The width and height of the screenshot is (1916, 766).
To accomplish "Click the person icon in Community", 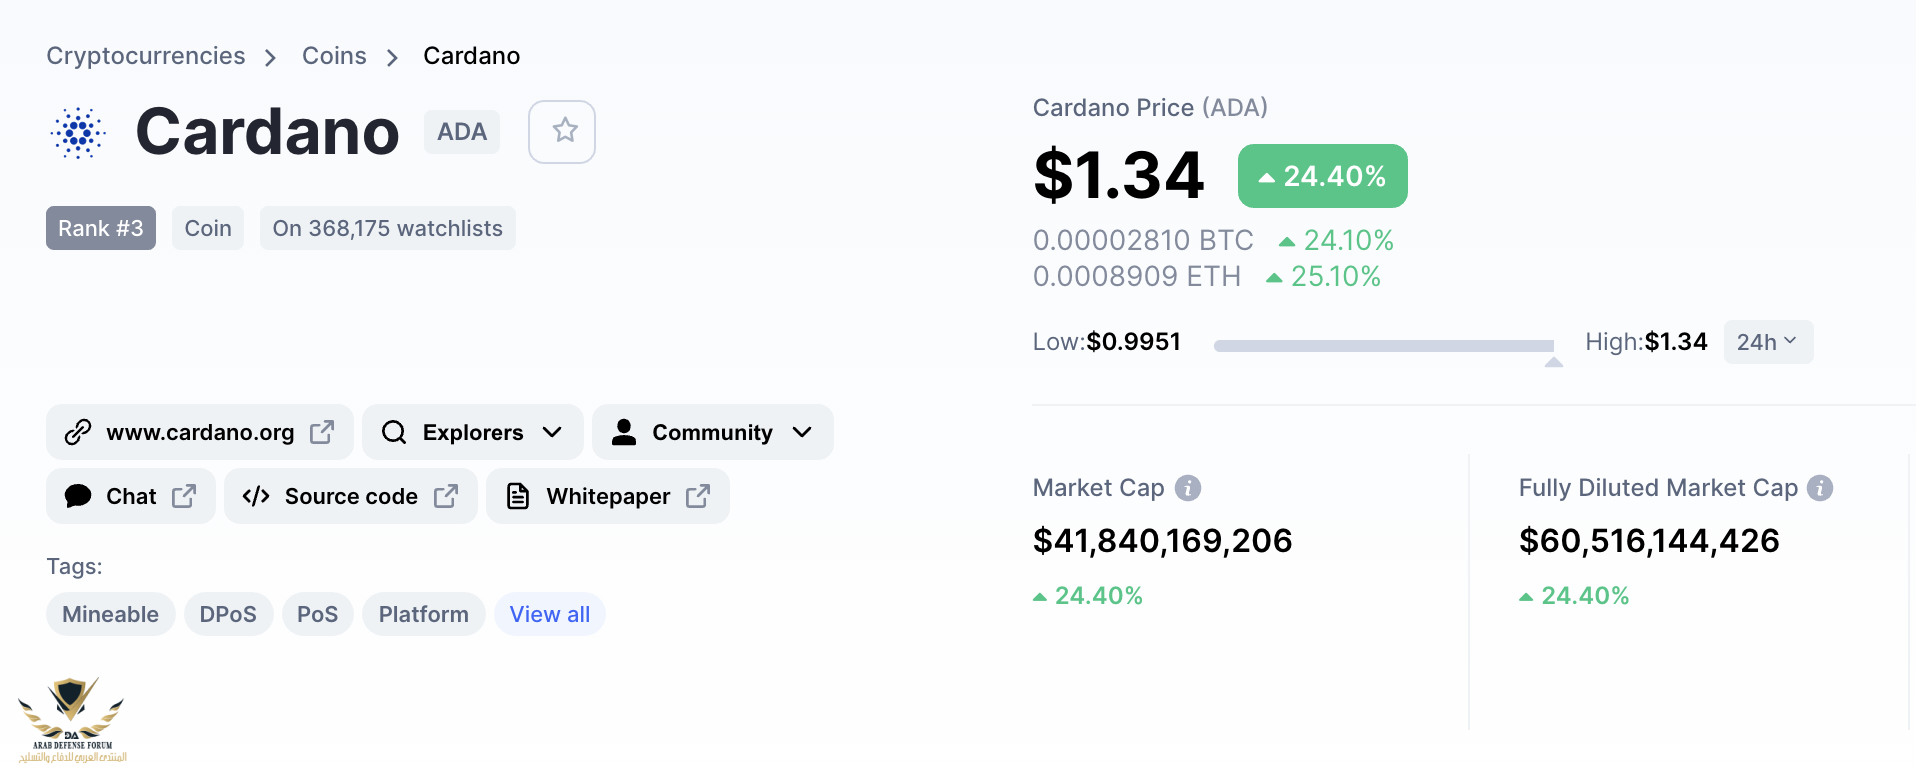I will click(x=624, y=432).
